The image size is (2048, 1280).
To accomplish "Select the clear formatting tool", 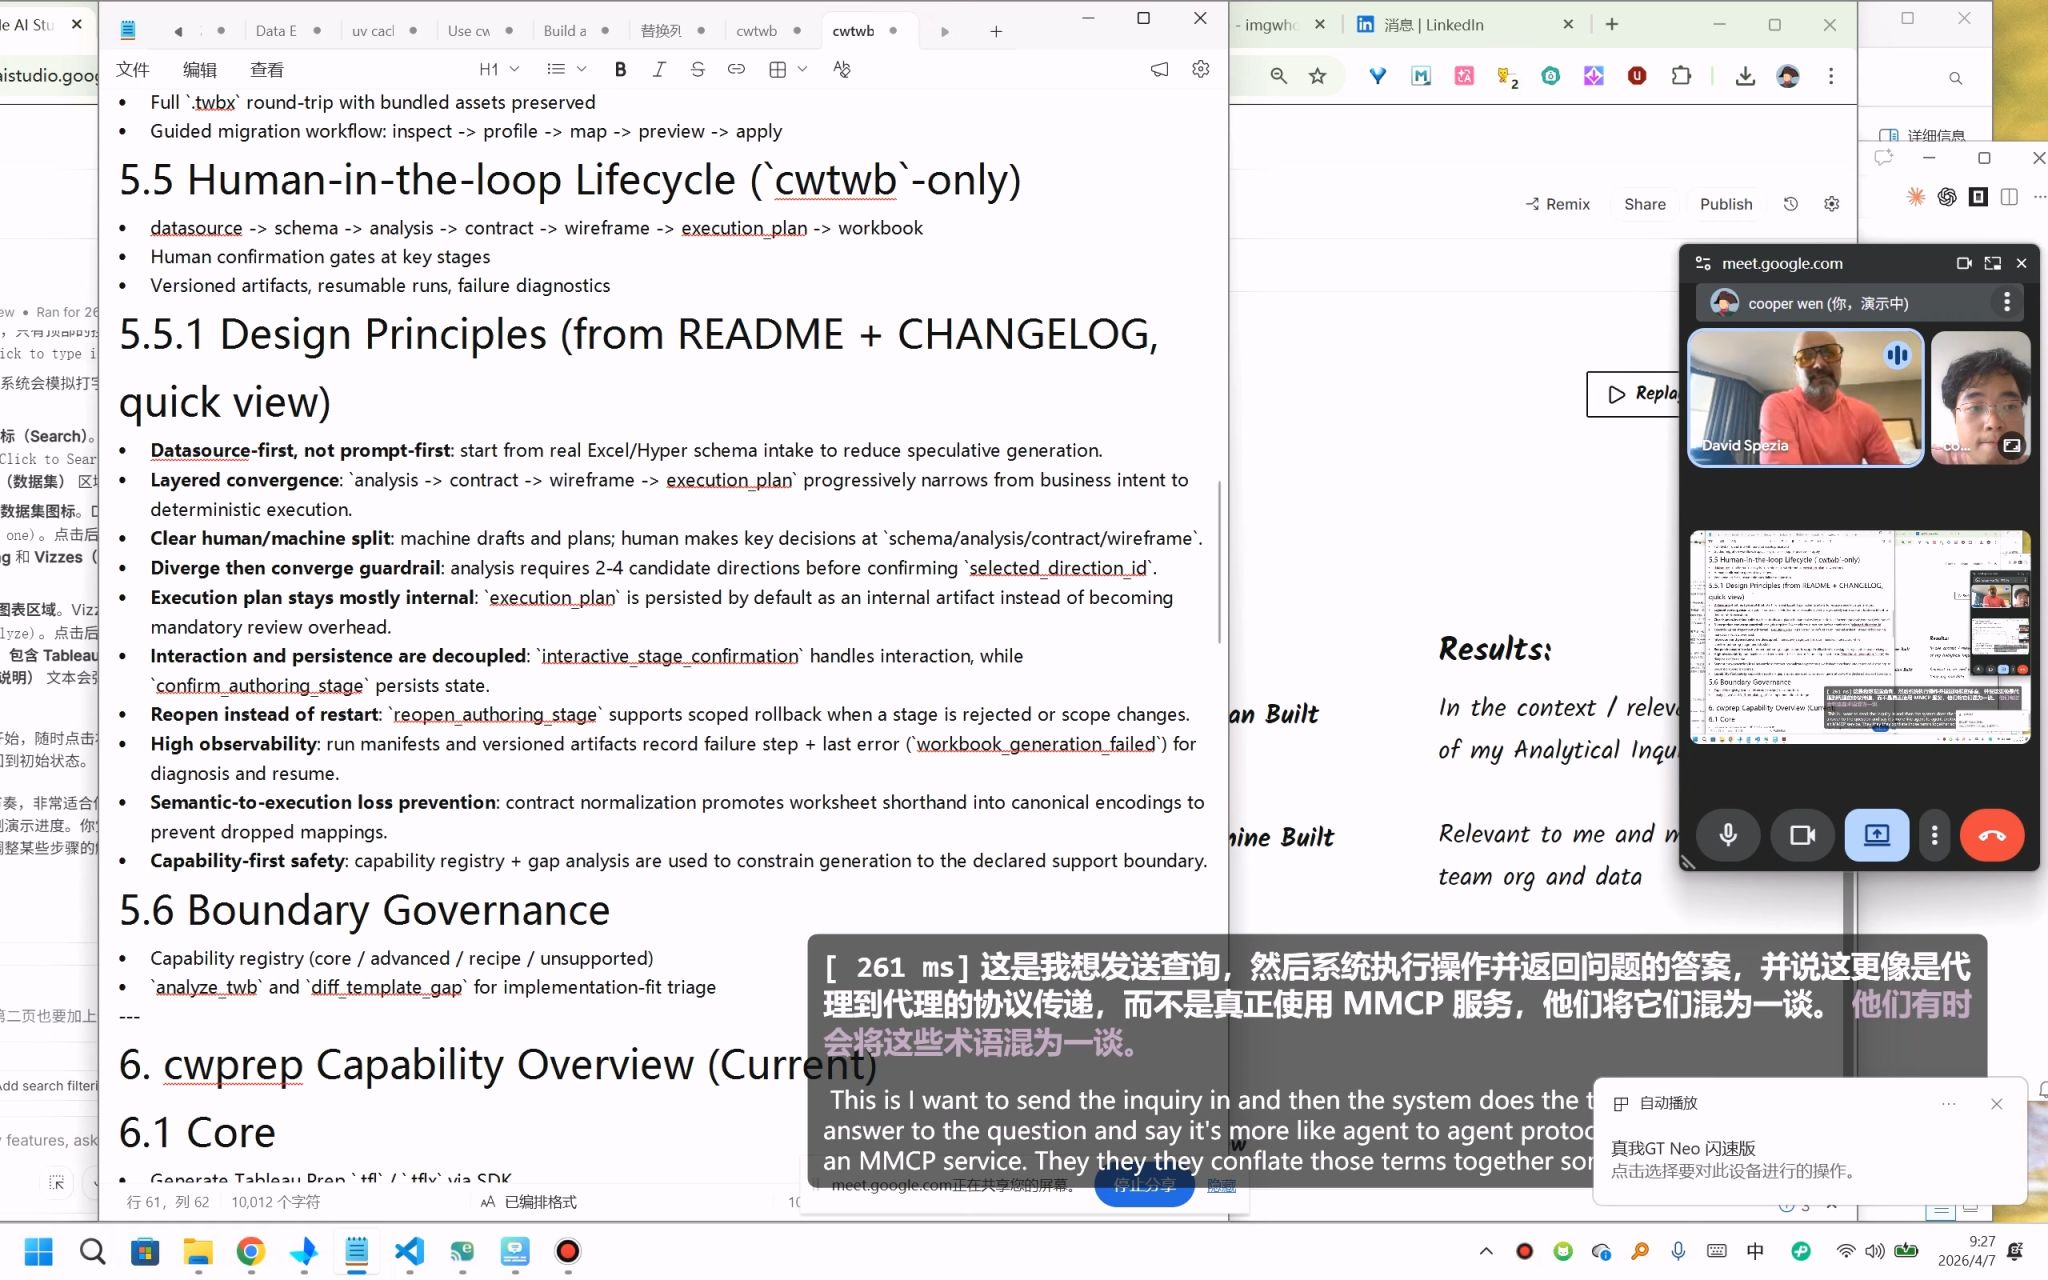I will (842, 69).
